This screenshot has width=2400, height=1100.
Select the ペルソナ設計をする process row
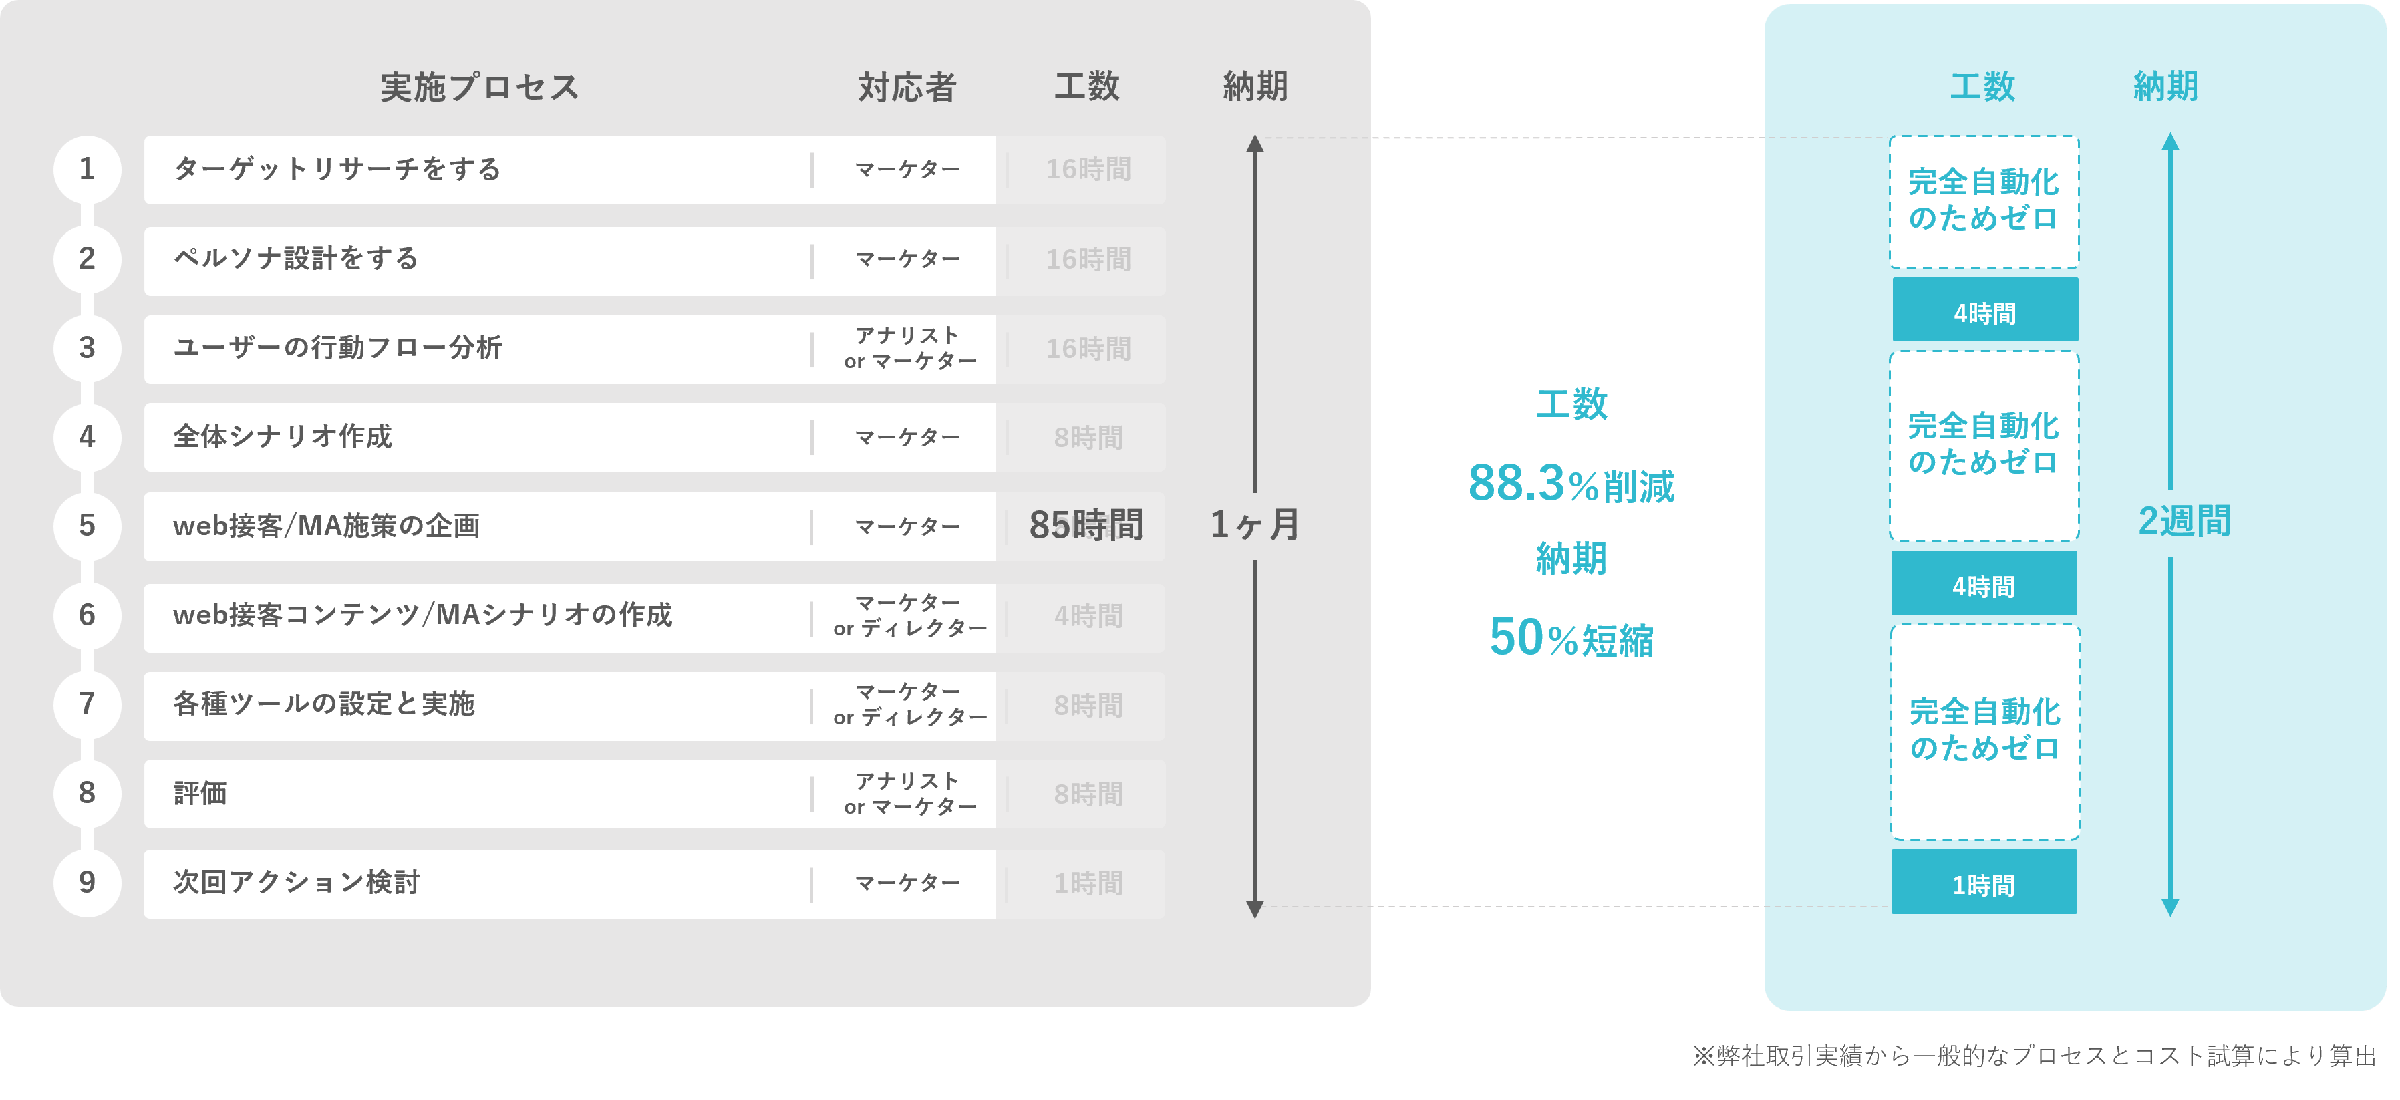click(655, 260)
